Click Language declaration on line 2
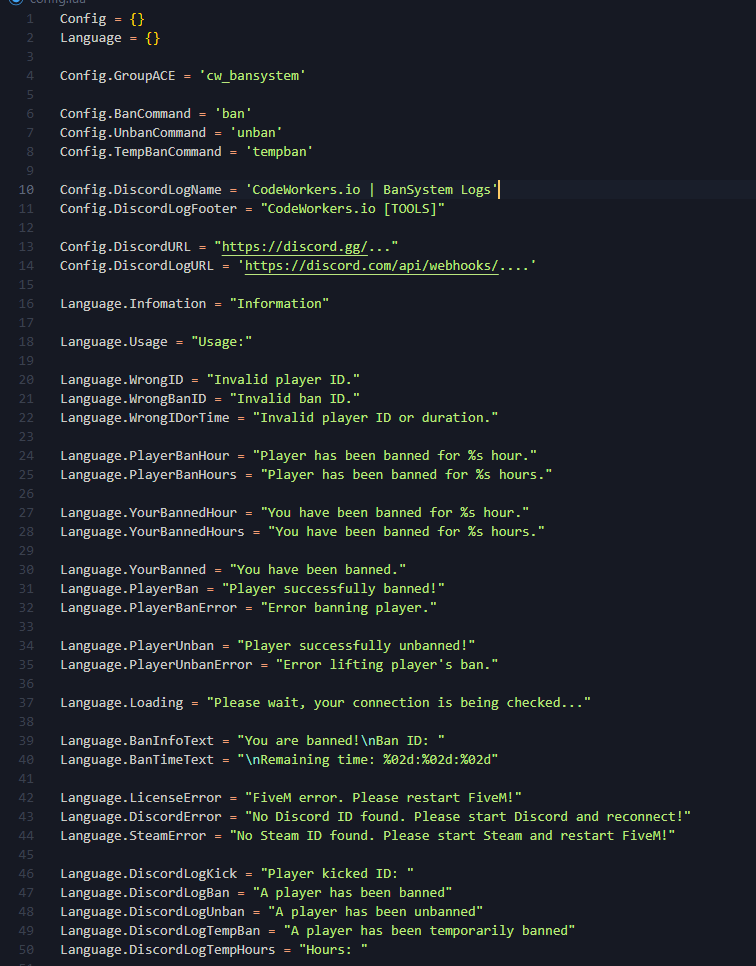Screen dimensions: 756x966 [x=91, y=38]
